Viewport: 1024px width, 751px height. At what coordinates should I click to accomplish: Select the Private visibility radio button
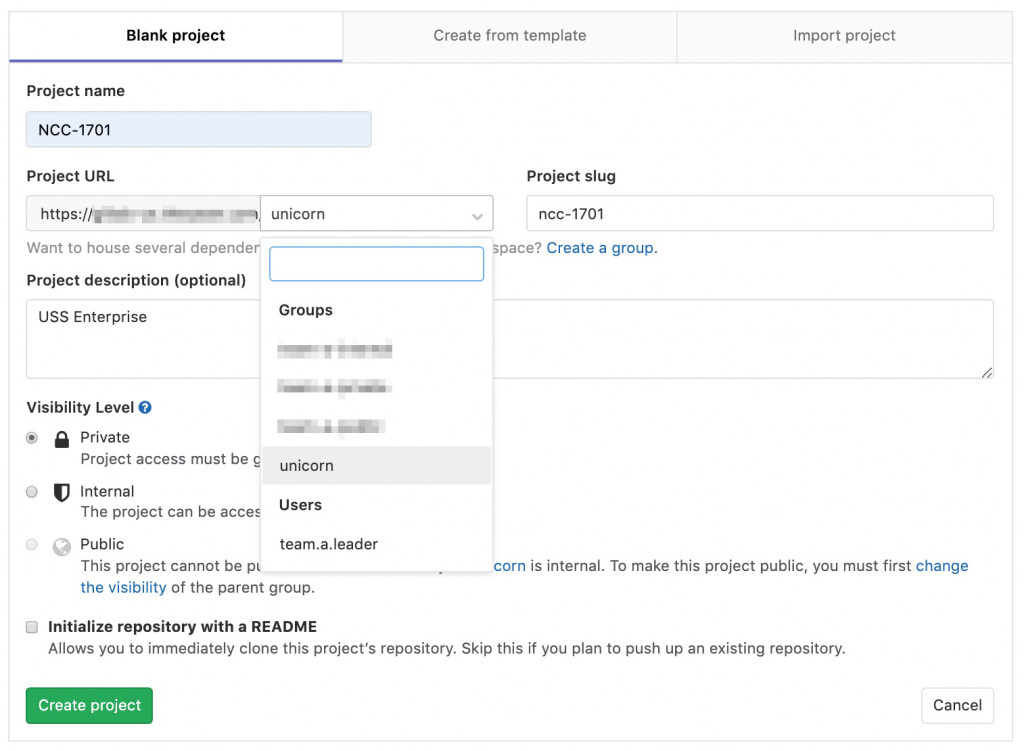(32, 438)
